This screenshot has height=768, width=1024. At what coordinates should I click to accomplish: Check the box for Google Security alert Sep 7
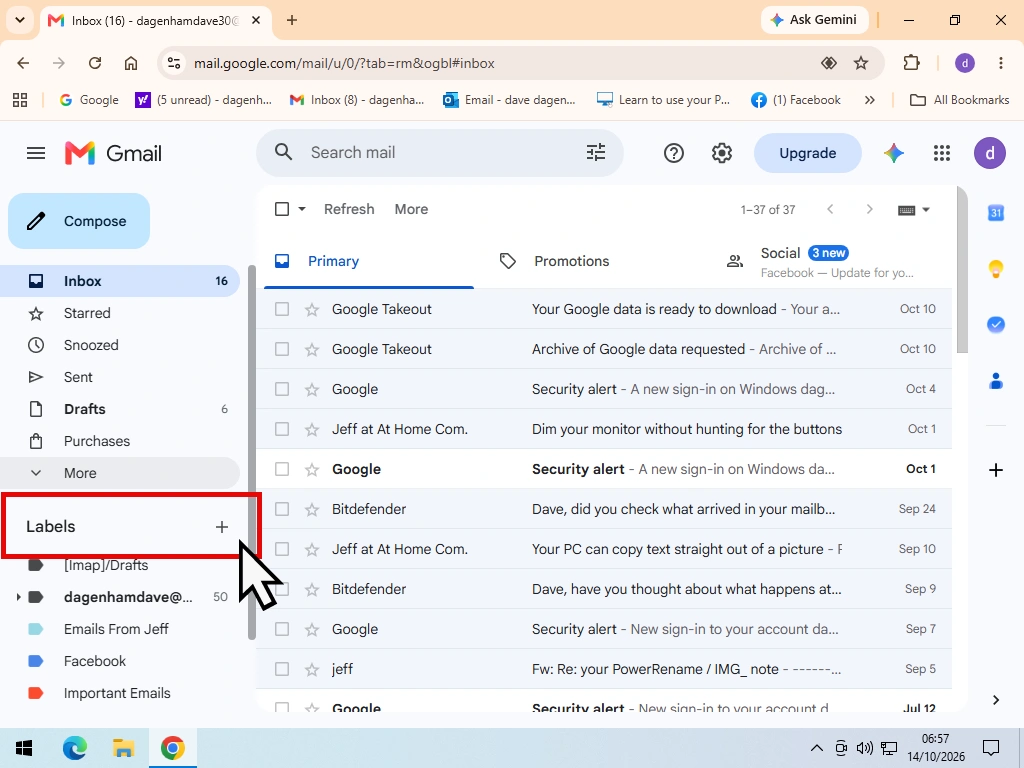[x=282, y=629]
